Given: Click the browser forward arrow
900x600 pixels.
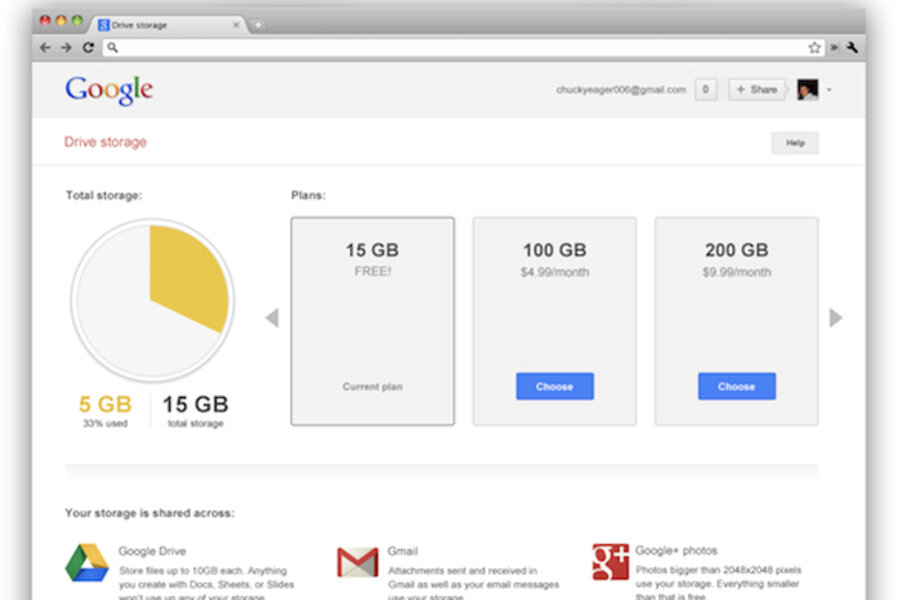Looking at the screenshot, I should pyautogui.click(x=66, y=47).
